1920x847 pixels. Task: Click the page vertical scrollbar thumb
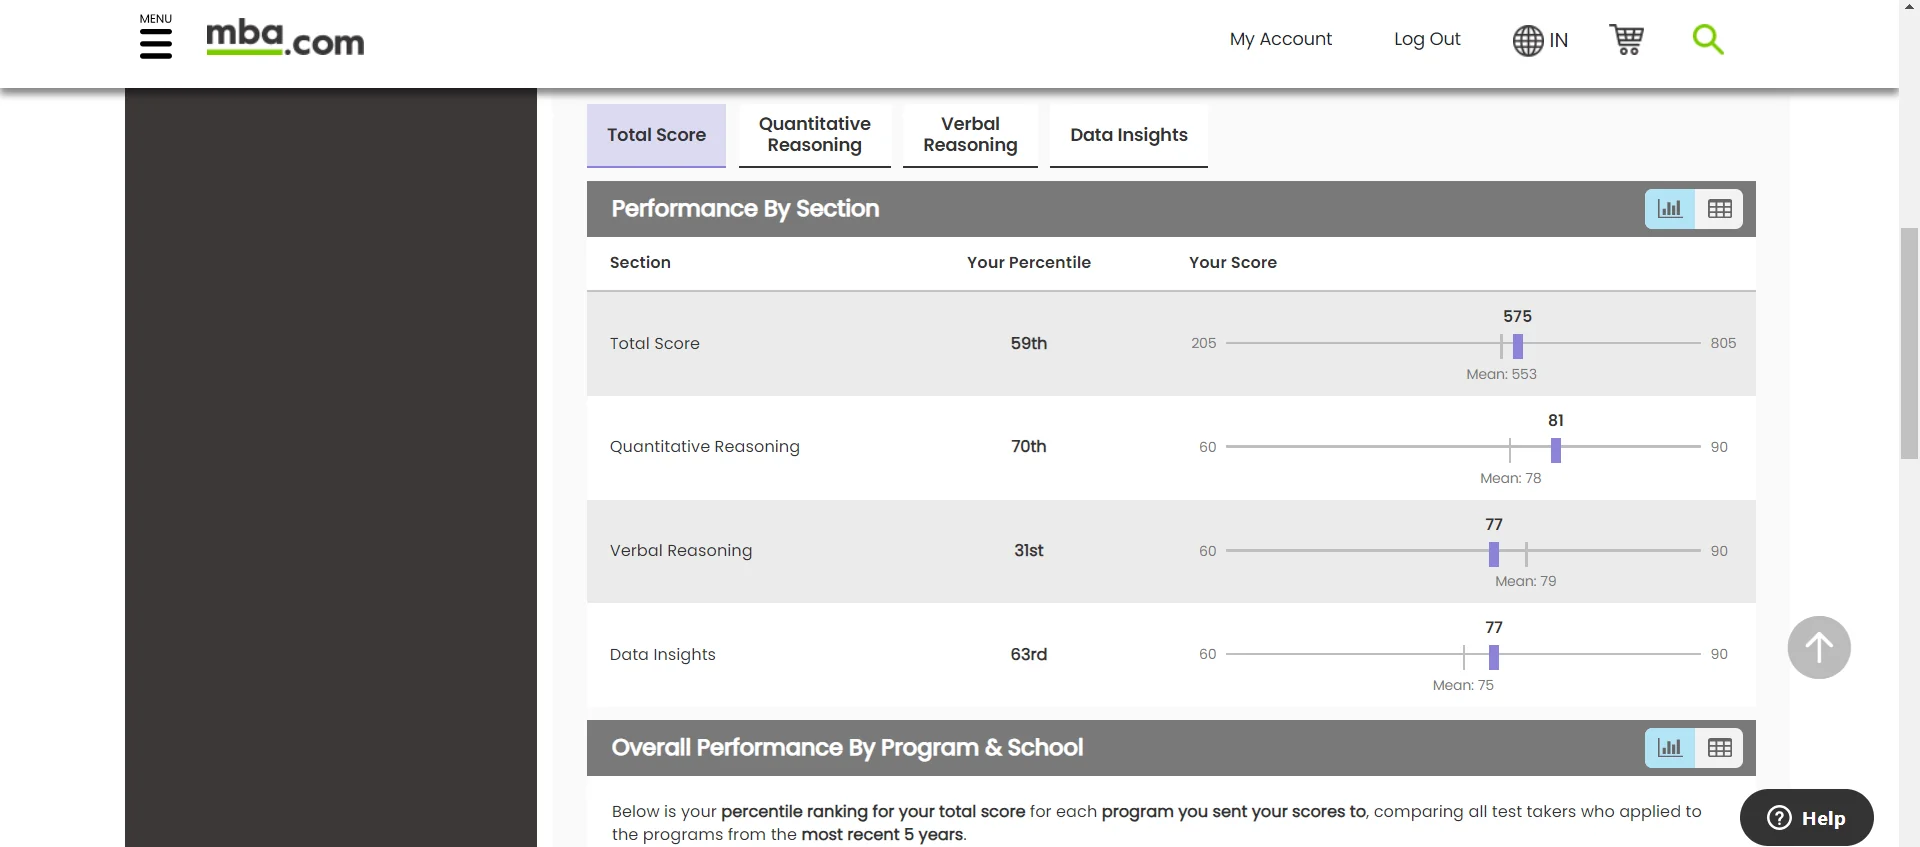(1909, 343)
